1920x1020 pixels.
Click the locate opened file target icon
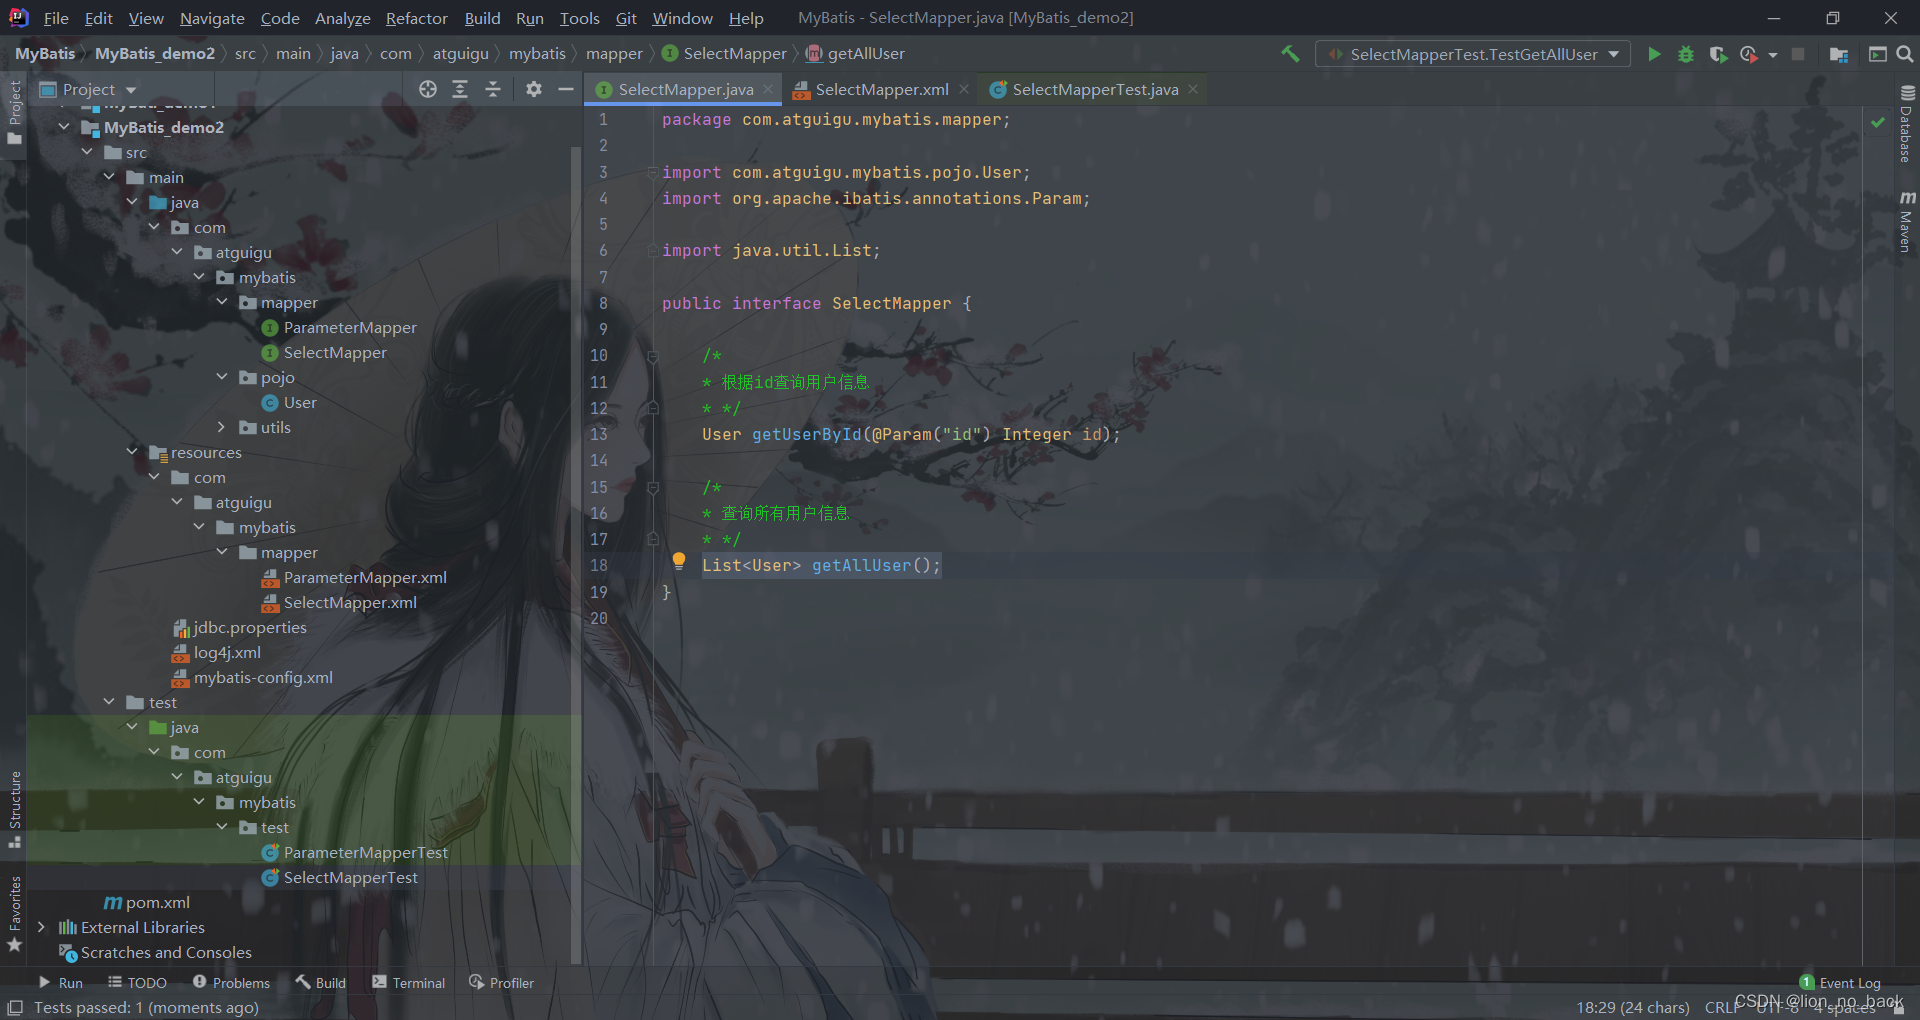(x=428, y=89)
